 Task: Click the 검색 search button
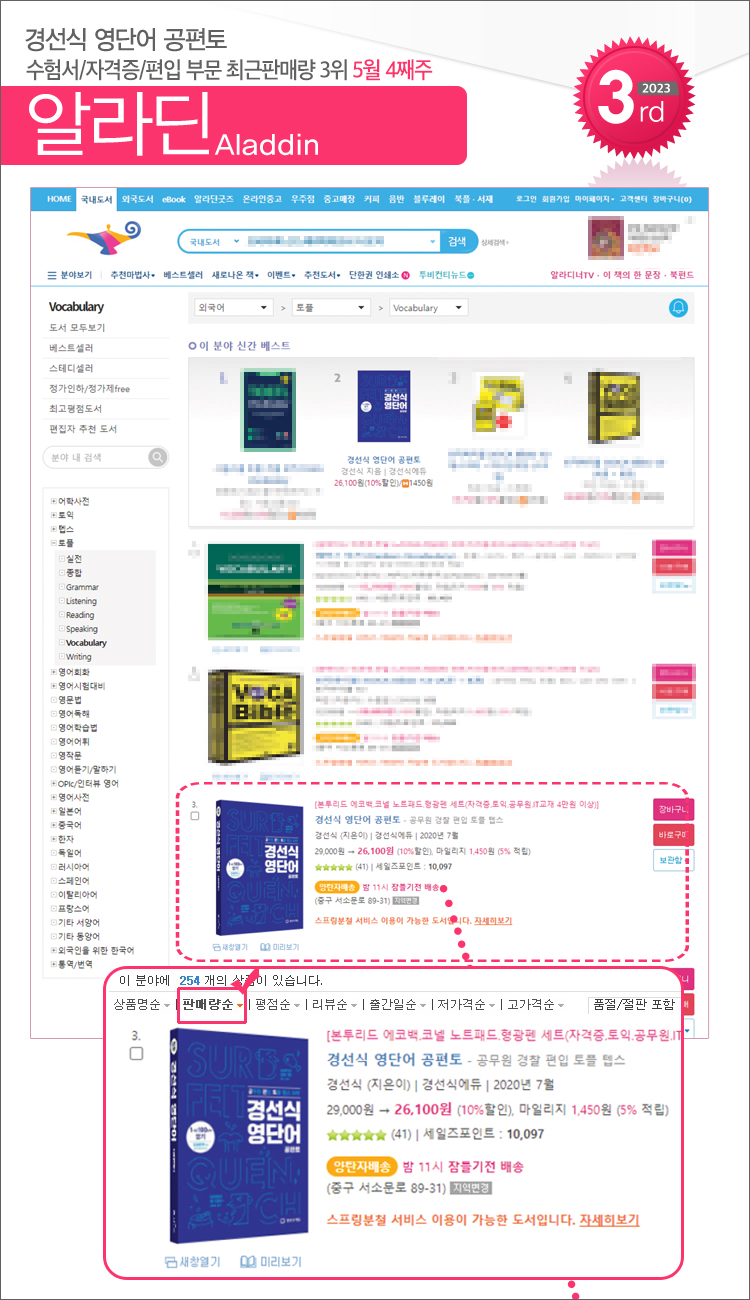457,241
